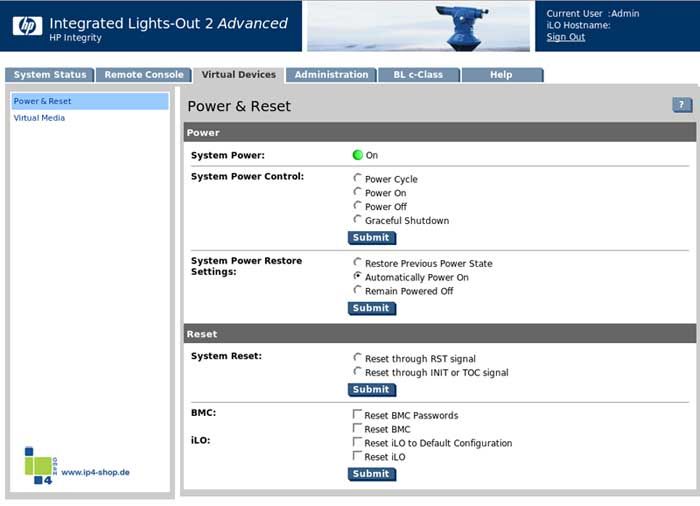
Task: Click the telescope banner image
Action: click(x=418, y=26)
